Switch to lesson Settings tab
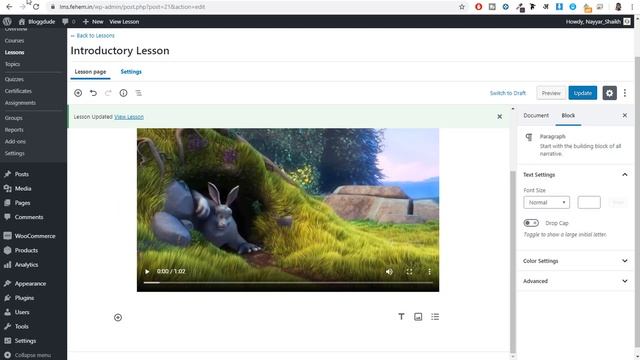The height and width of the screenshot is (360, 640). click(131, 72)
